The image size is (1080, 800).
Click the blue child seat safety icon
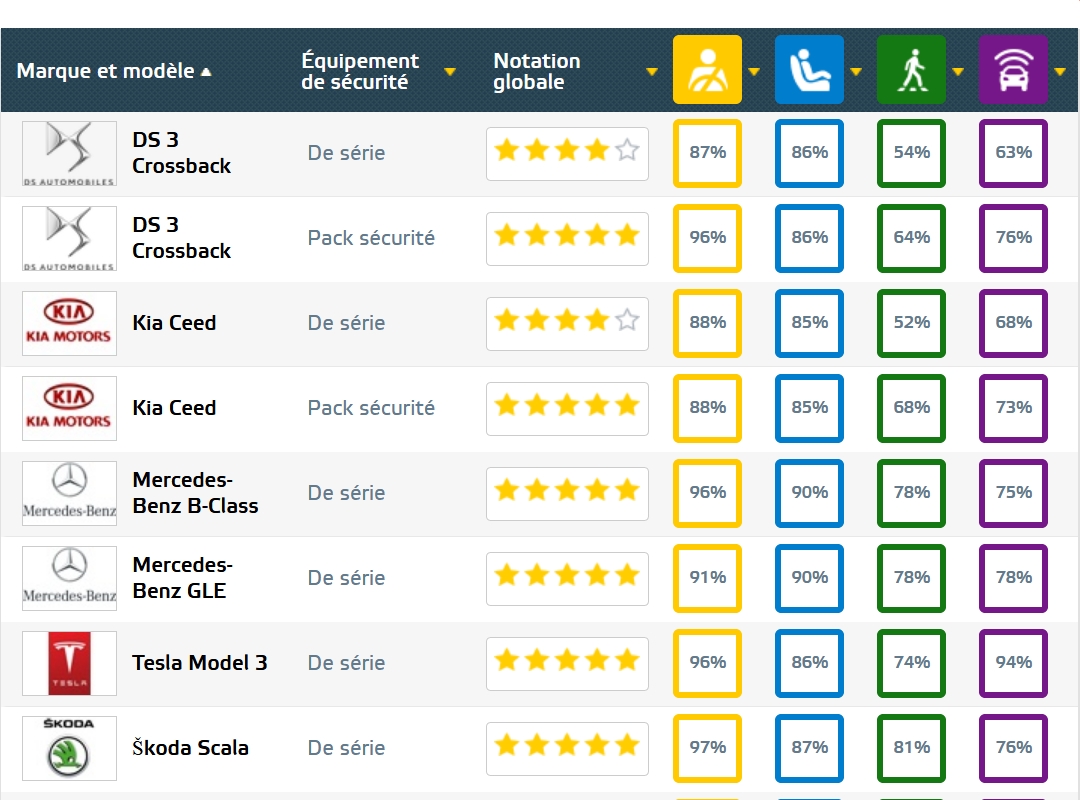pos(809,70)
